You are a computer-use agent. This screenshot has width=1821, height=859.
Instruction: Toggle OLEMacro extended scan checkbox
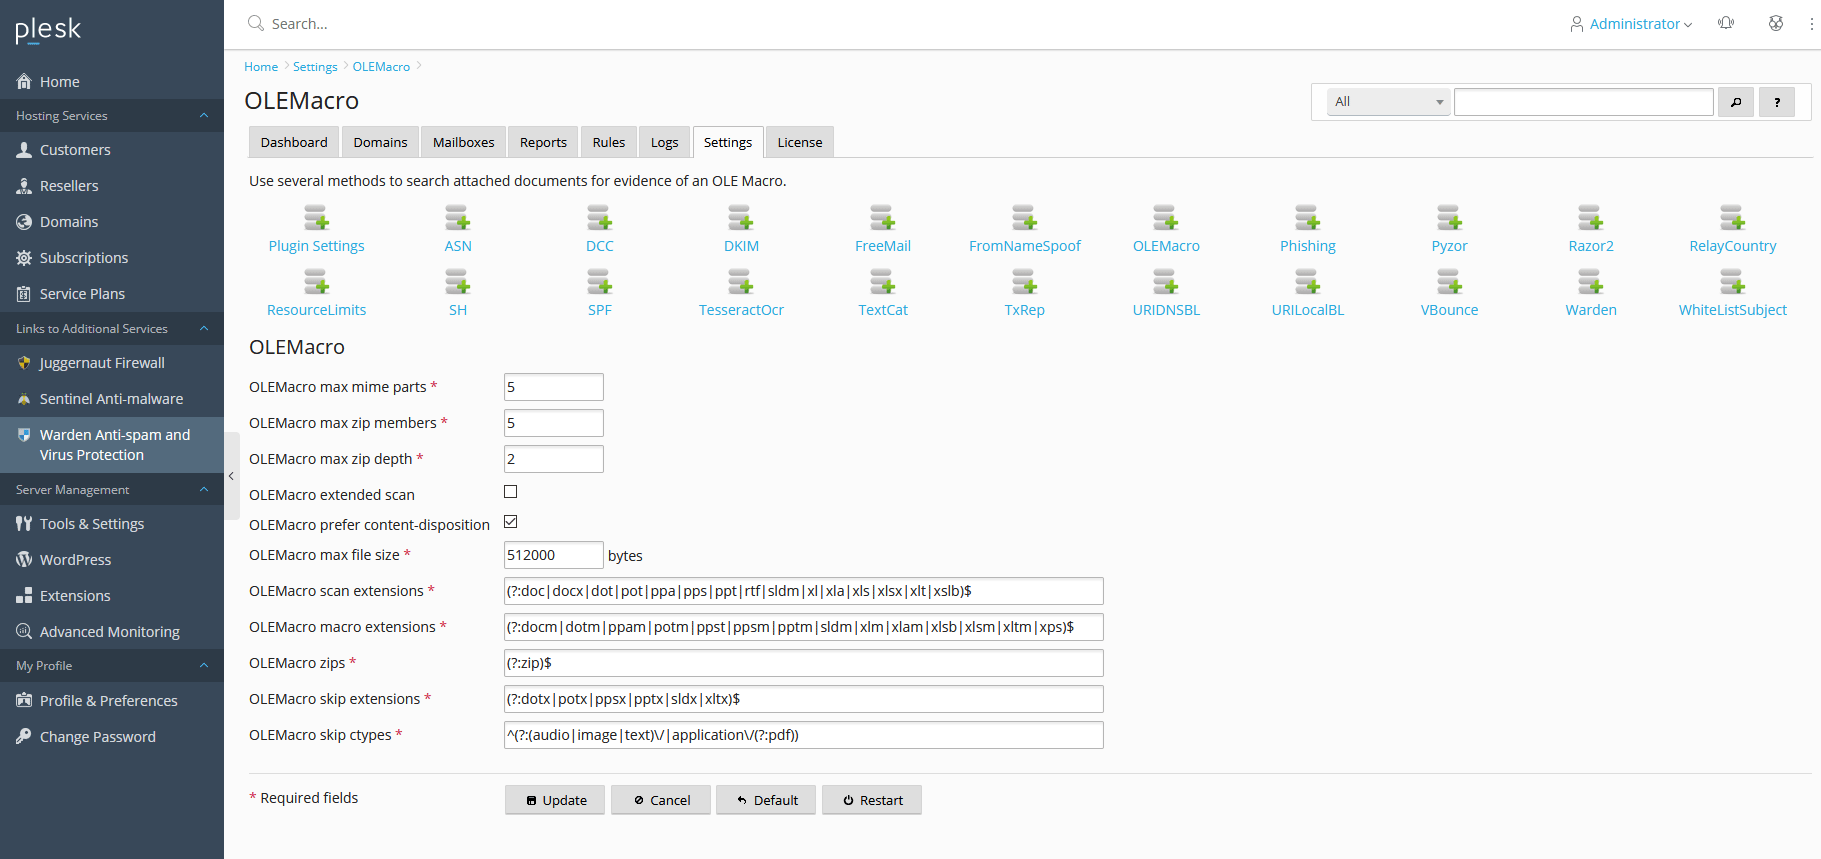tap(511, 492)
